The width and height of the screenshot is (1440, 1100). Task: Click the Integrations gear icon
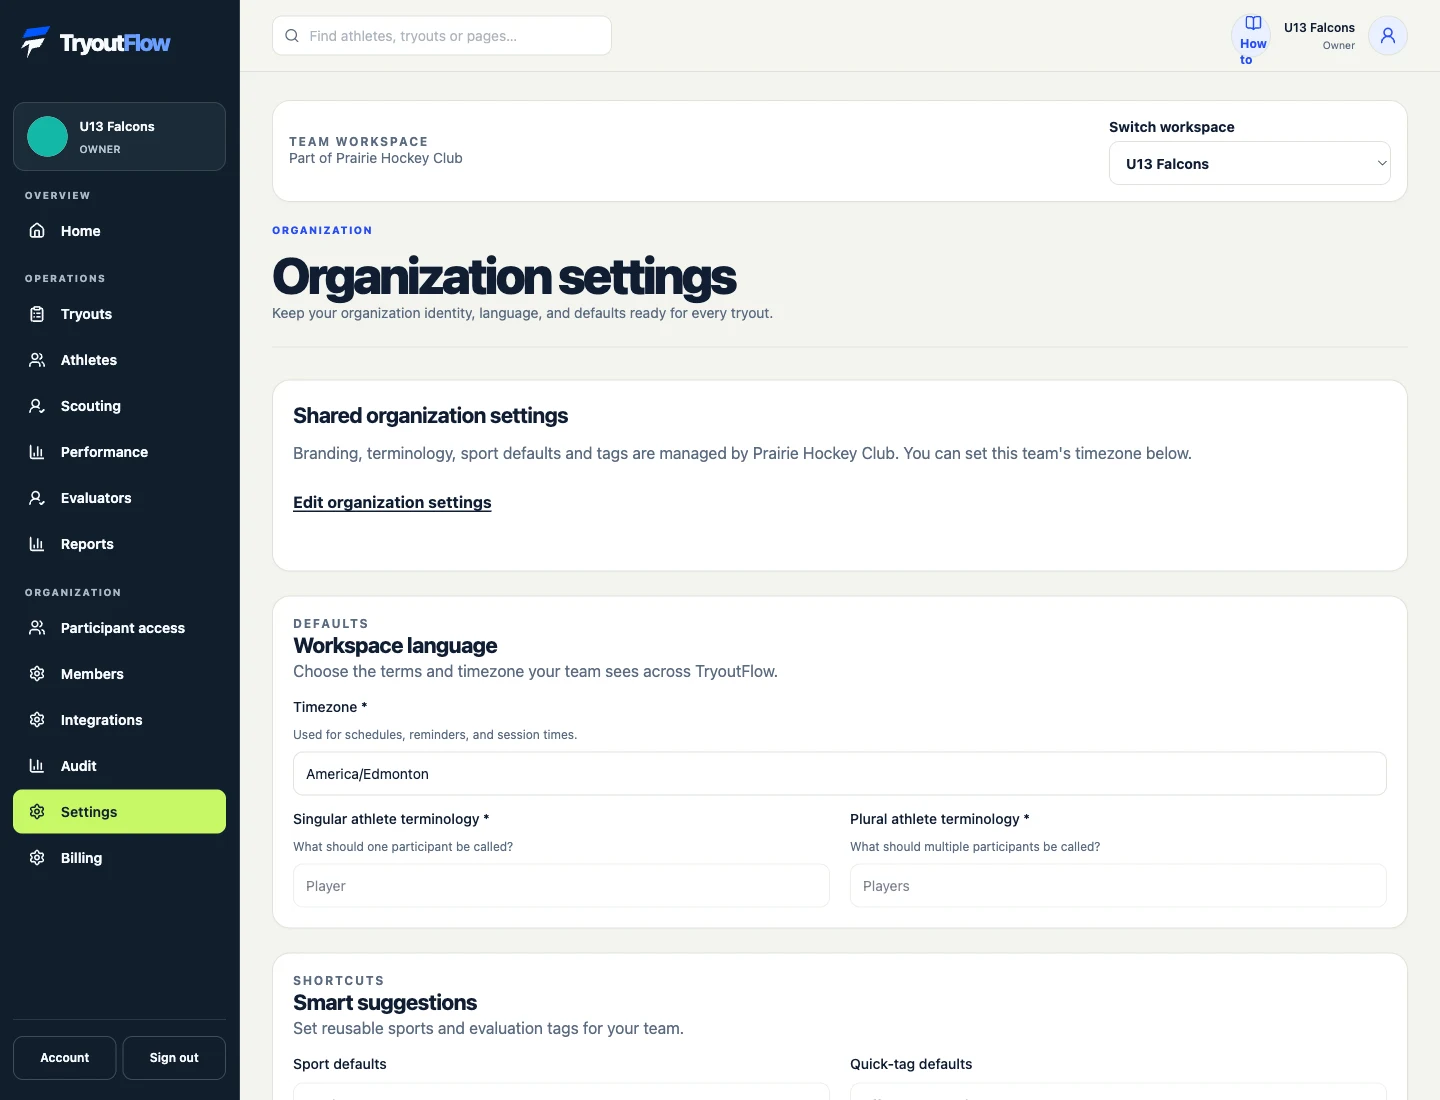click(x=37, y=720)
